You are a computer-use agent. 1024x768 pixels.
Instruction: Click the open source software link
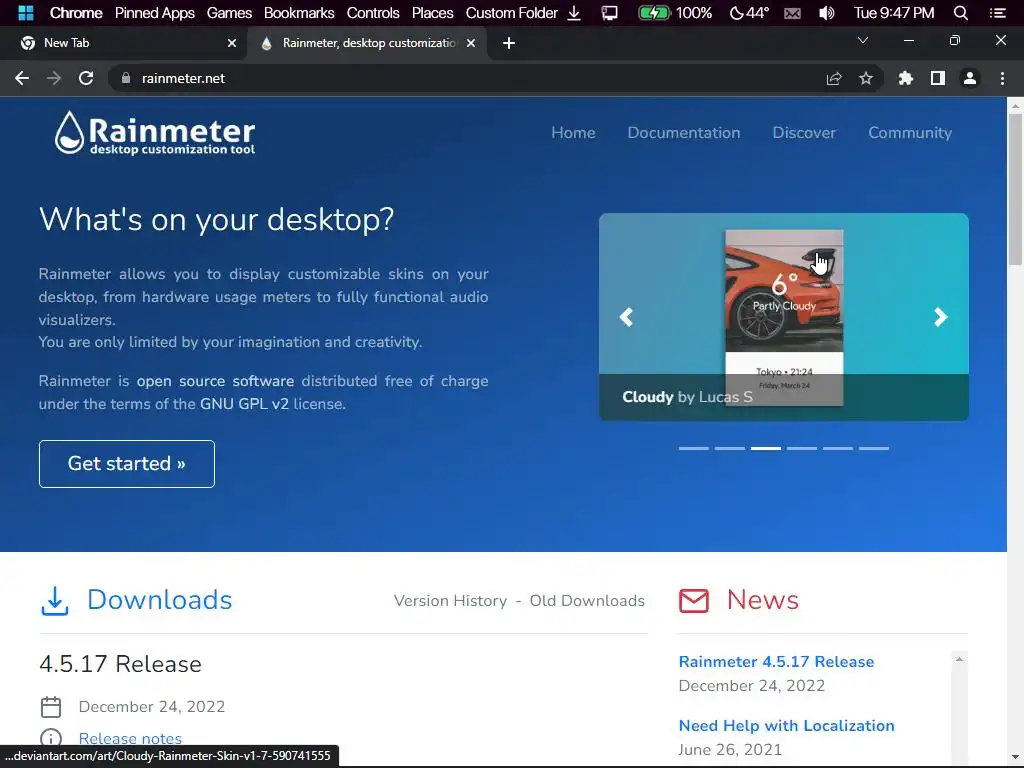tap(215, 381)
